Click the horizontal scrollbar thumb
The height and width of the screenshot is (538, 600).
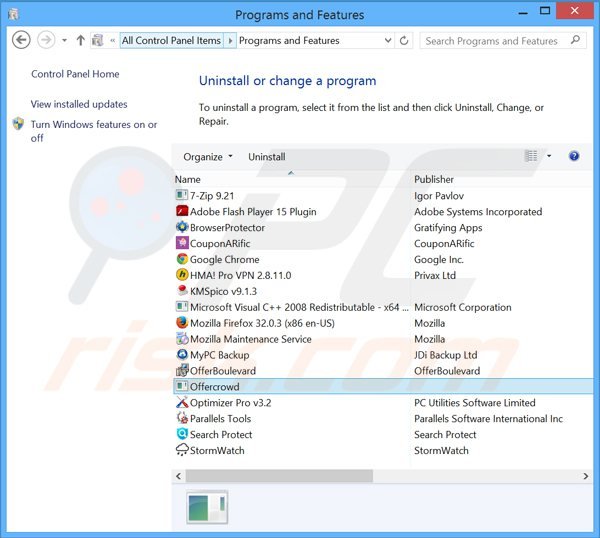click(x=279, y=476)
